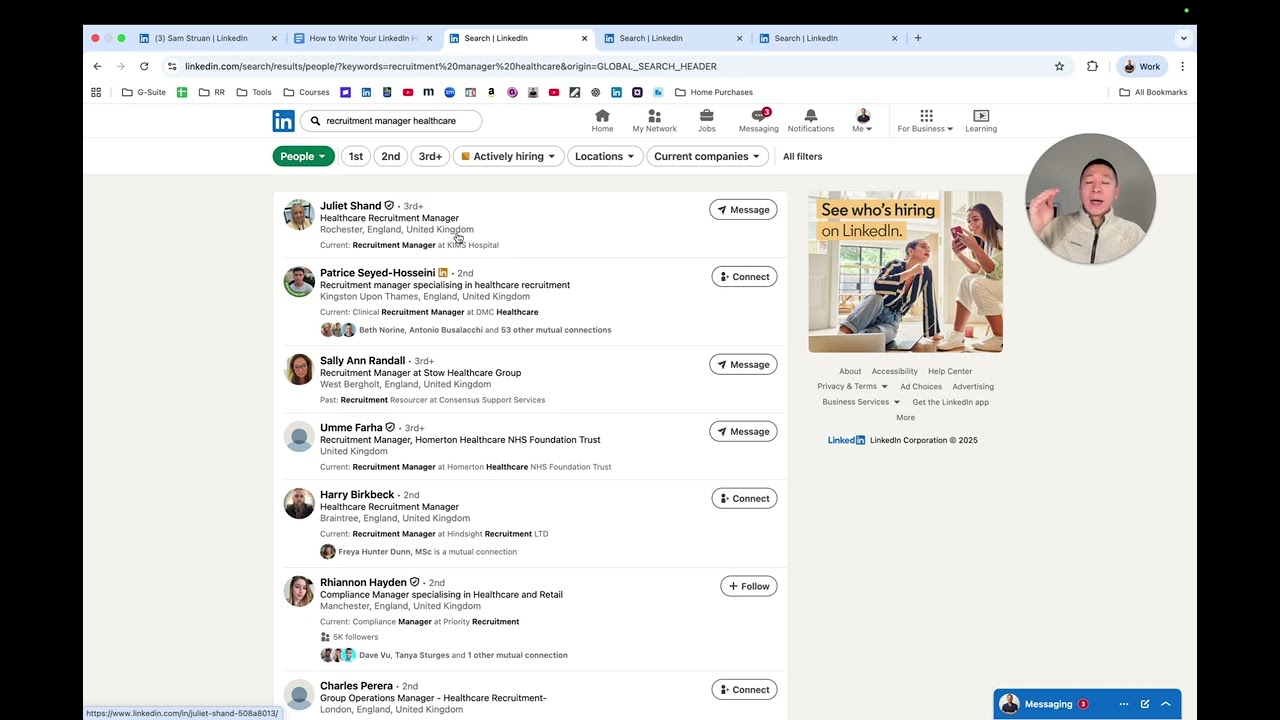
Task: Open the G-Suite bookmarks folder
Action: 144,92
